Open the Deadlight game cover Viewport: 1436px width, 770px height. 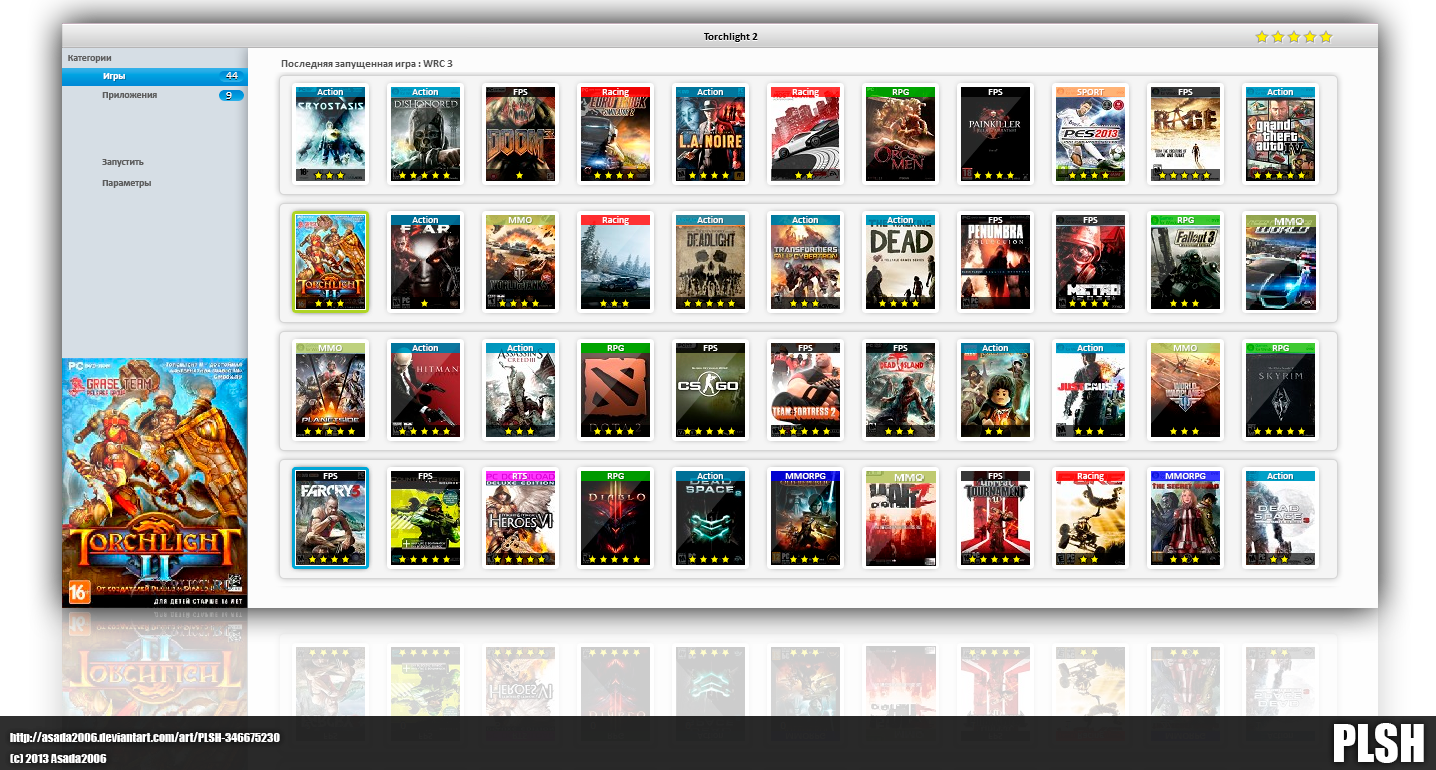[x=710, y=262]
